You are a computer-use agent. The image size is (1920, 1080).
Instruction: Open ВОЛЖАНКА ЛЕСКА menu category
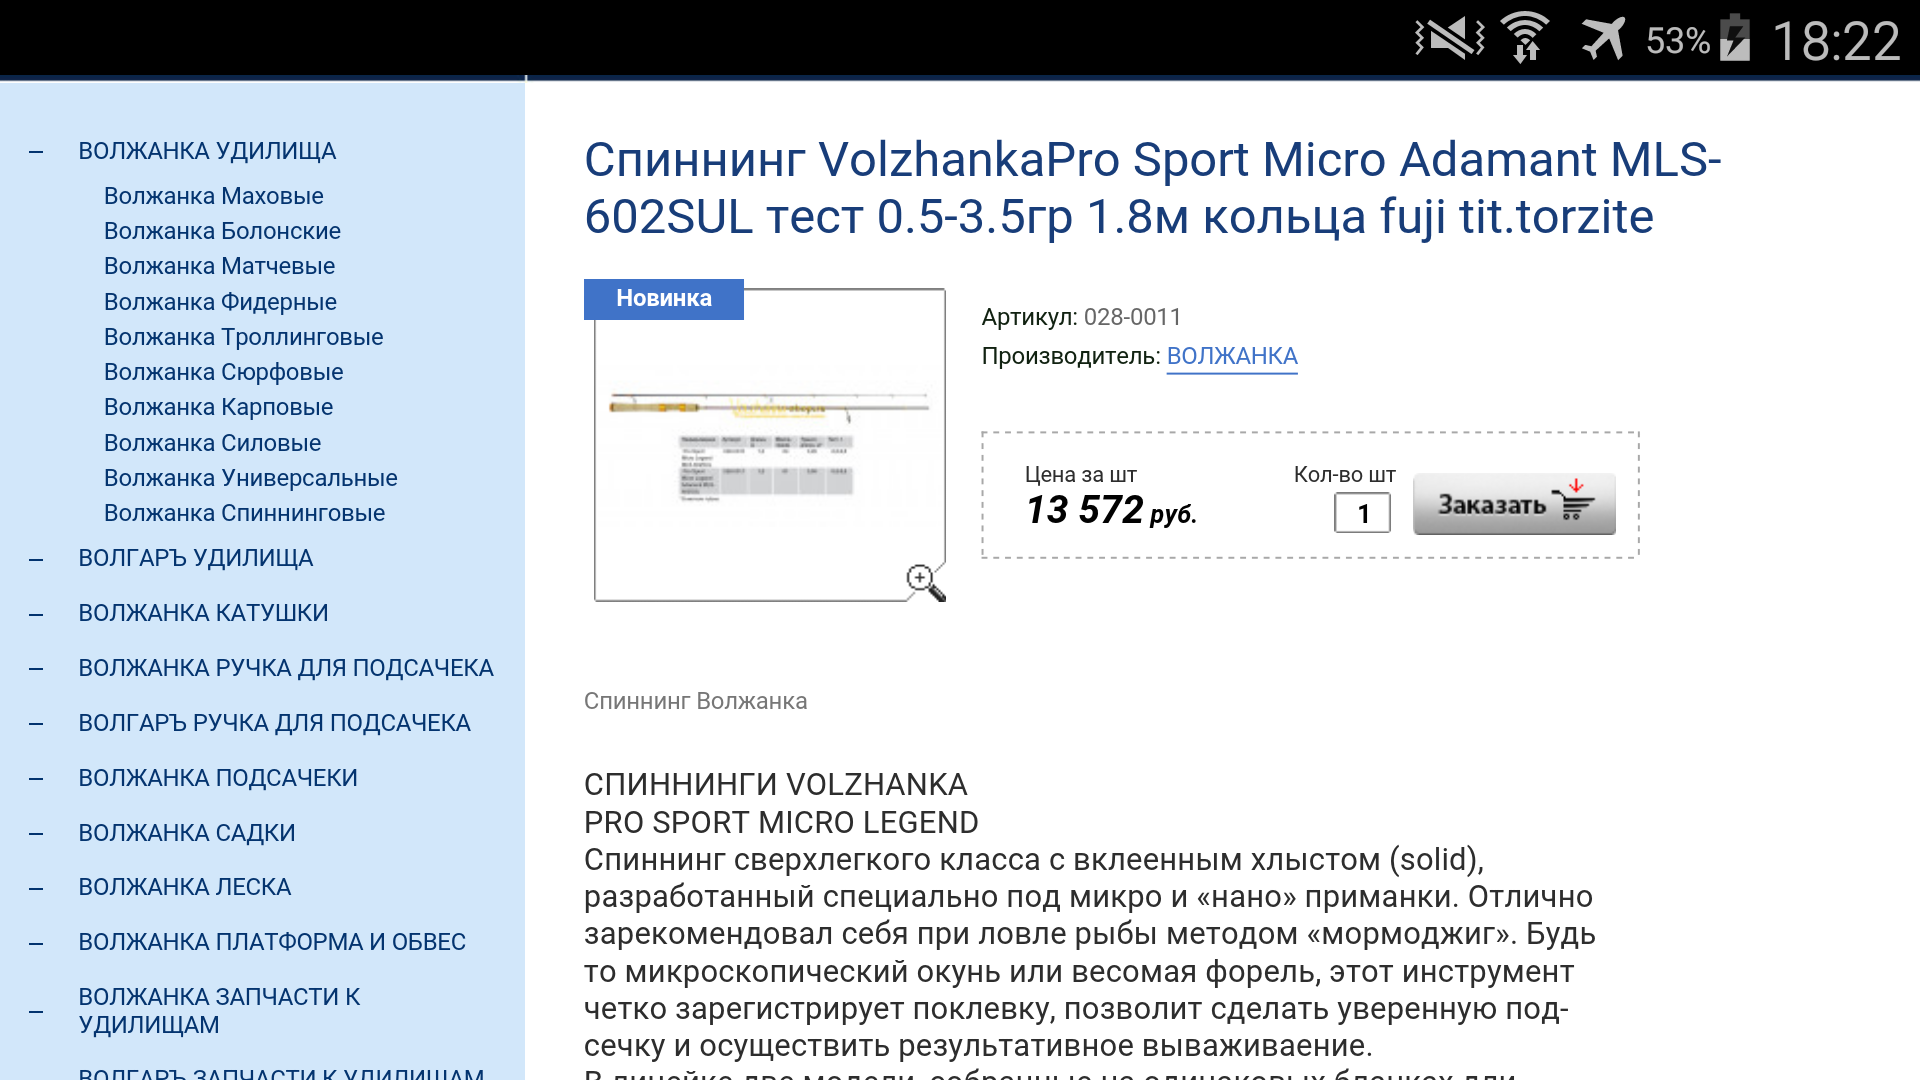185,888
